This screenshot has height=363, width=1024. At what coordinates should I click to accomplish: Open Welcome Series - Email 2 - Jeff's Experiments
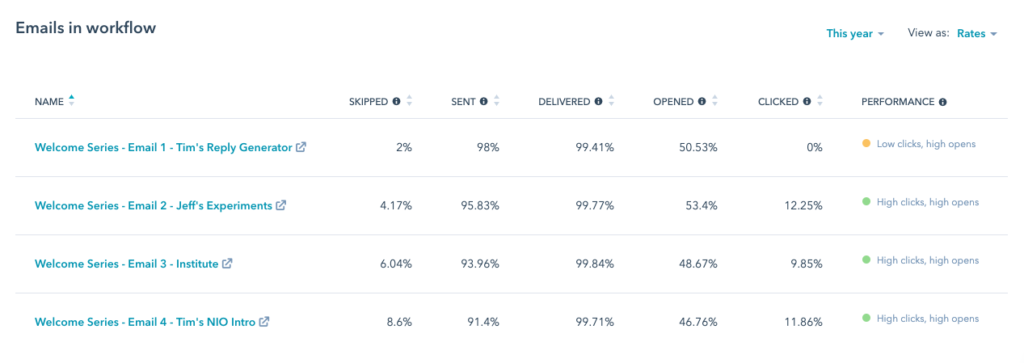point(153,206)
